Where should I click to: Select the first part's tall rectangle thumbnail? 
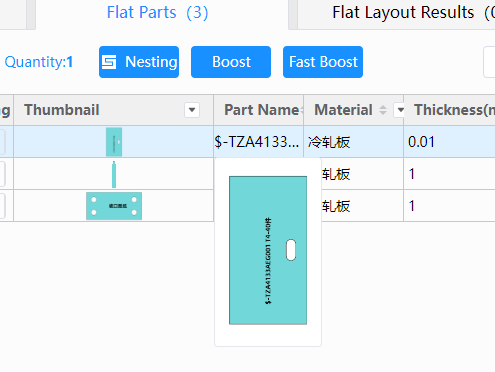coord(114,142)
